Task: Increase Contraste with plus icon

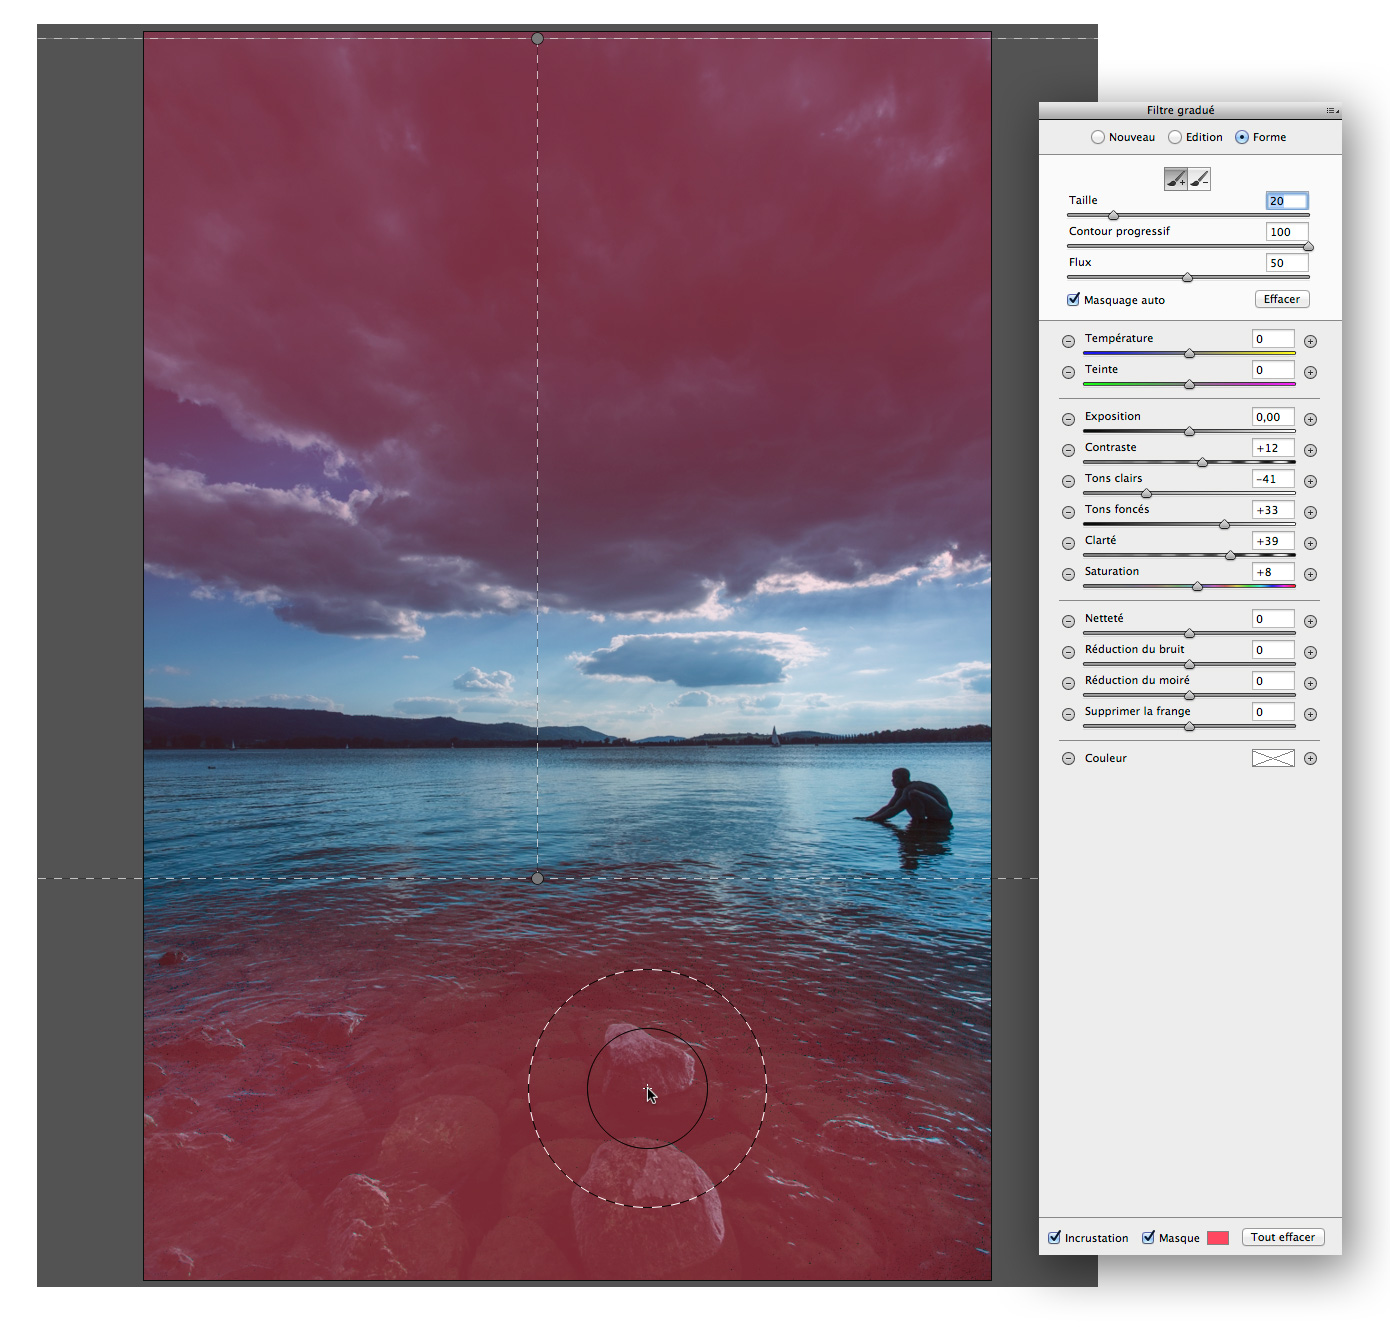Action: click(x=1310, y=450)
